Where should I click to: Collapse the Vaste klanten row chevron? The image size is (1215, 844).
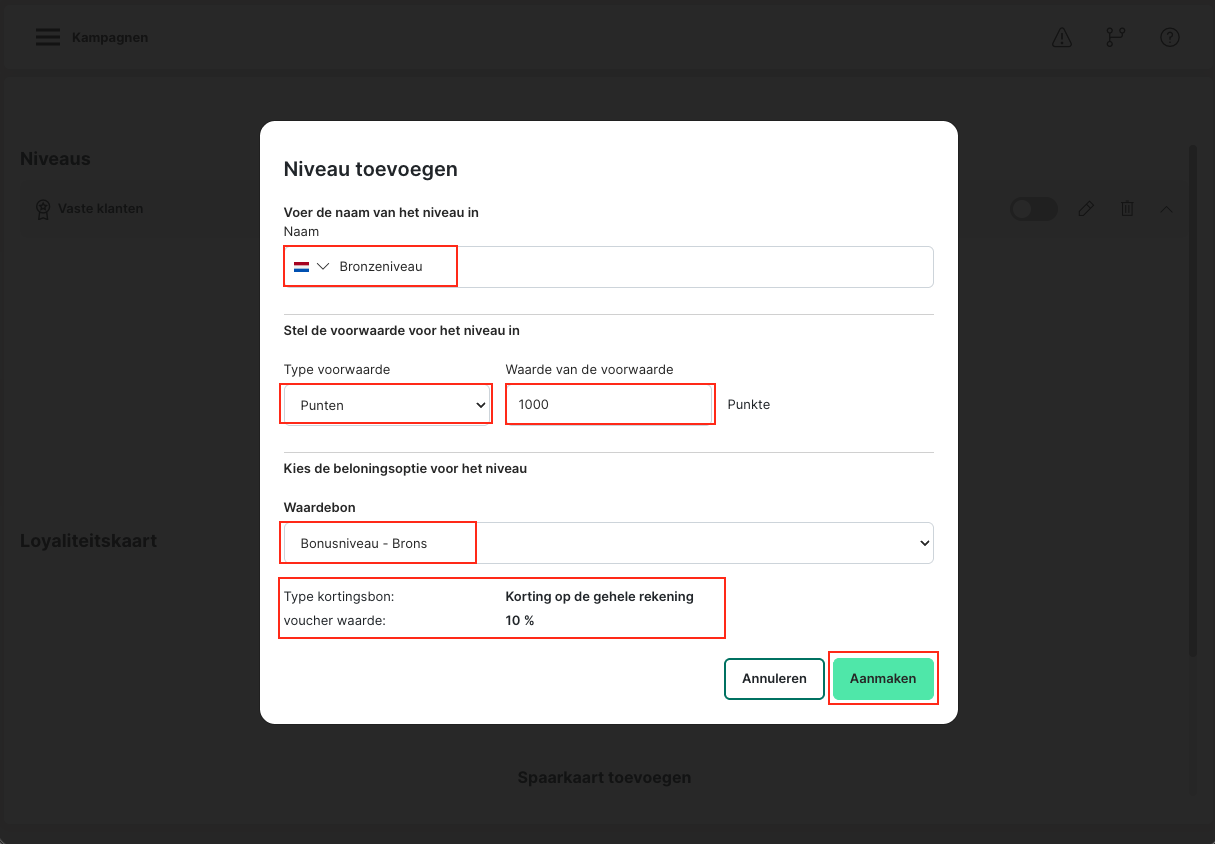click(x=1166, y=209)
